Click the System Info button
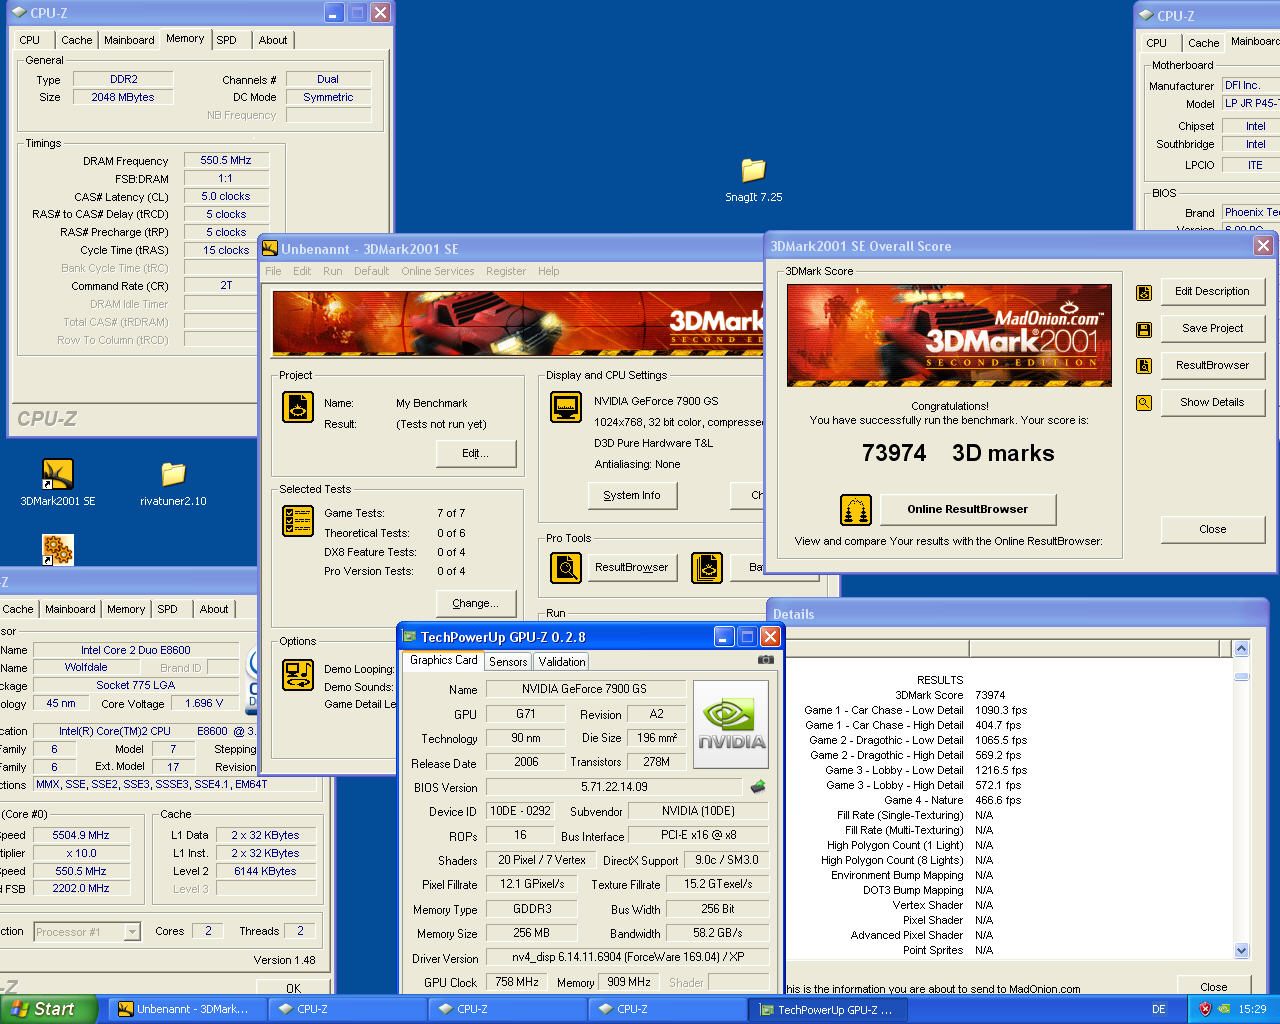This screenshot has width=1280, height=1024. (x=632, y=495)
